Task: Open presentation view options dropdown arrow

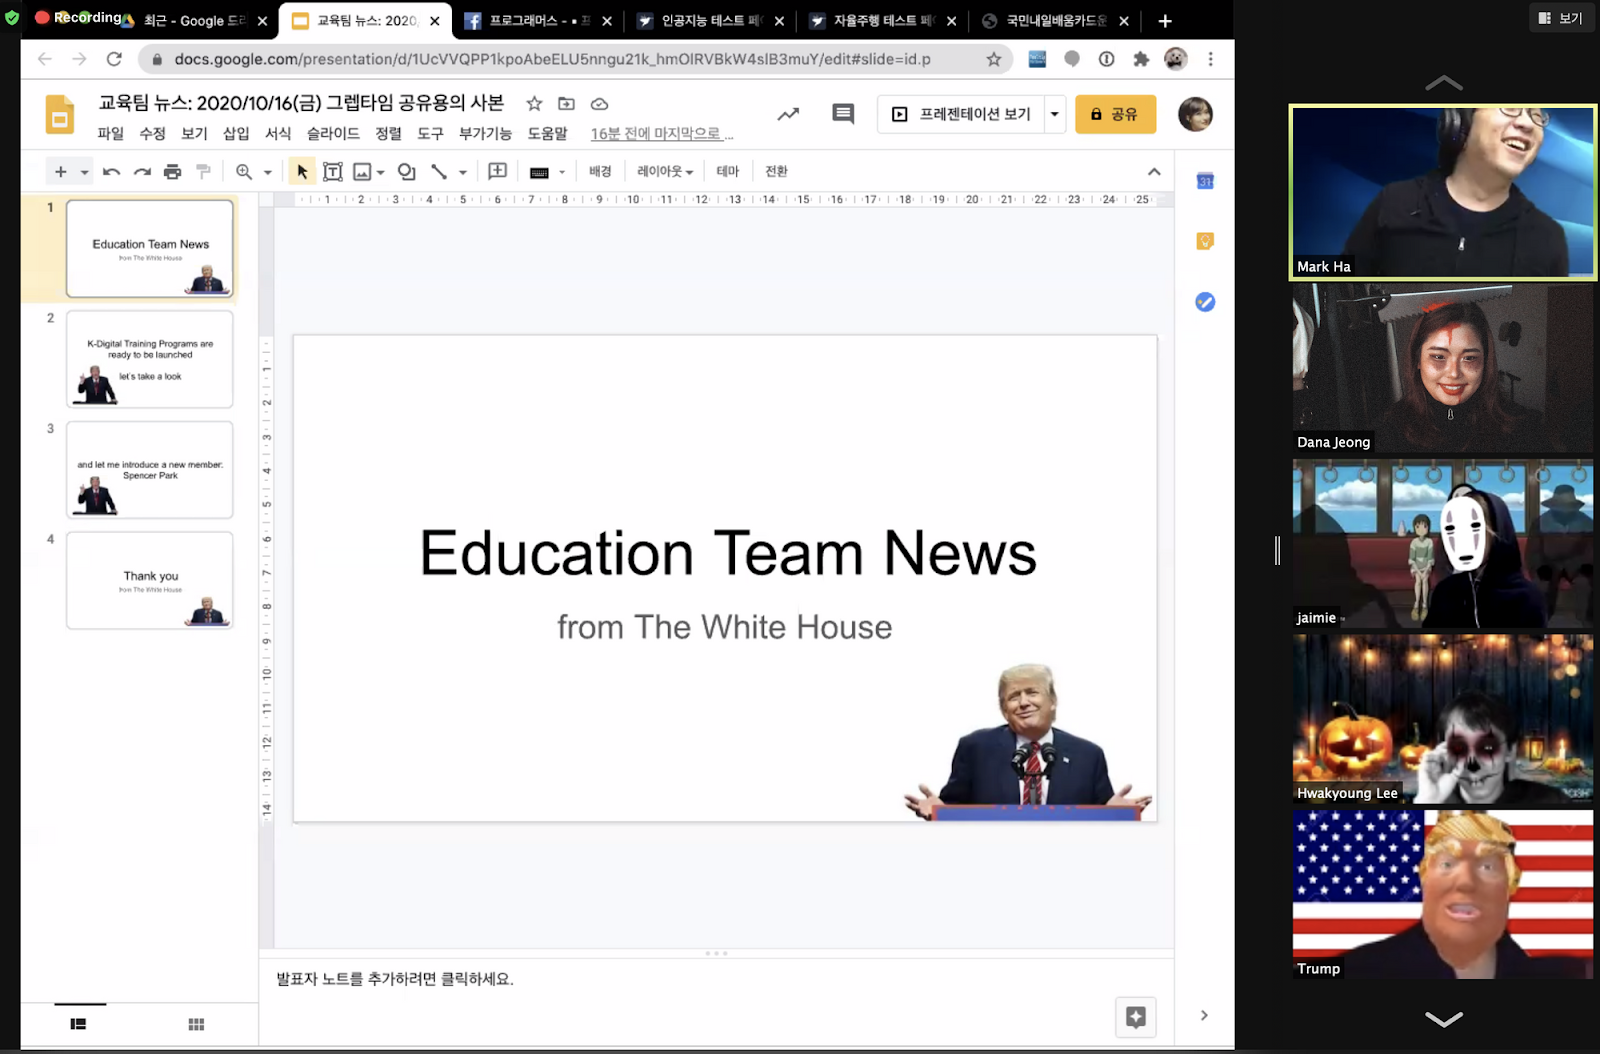Action: [x=1054, y=114]
